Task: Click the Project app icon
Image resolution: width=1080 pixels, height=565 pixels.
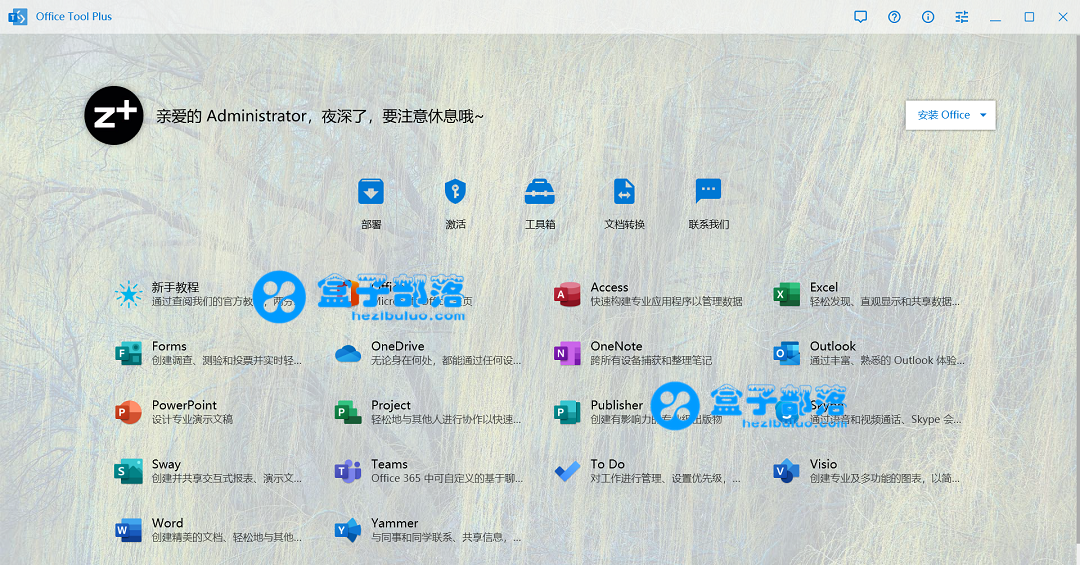Action: [x=348, y=413]
